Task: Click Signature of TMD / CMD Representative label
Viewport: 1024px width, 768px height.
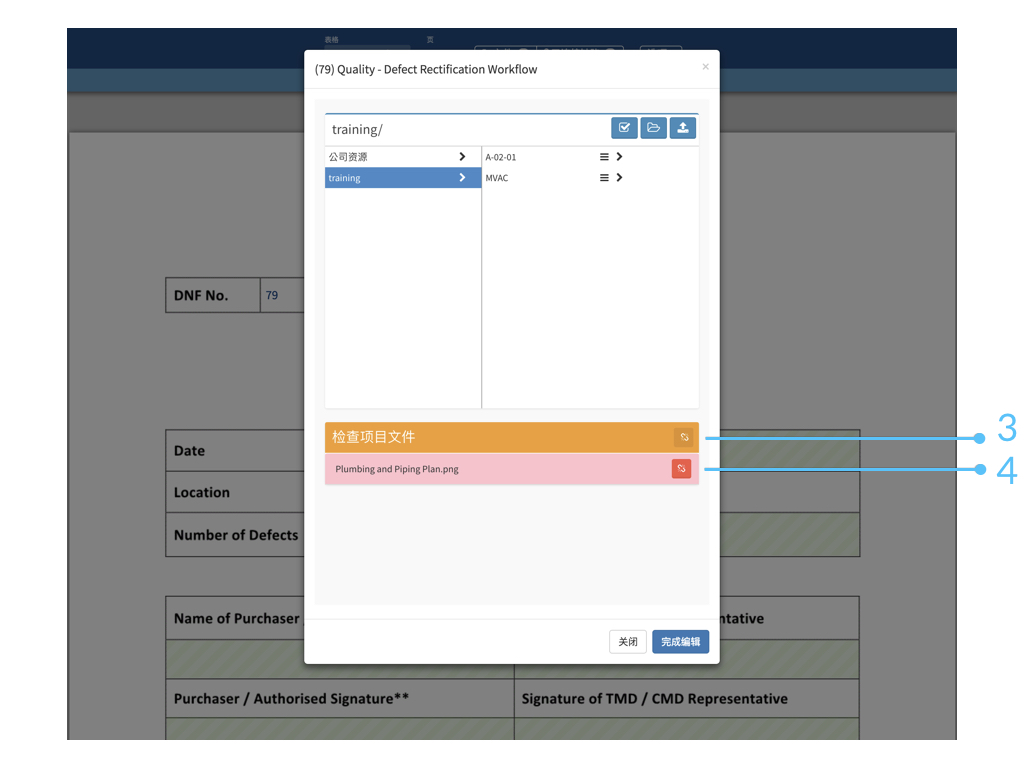Action: 654,699
